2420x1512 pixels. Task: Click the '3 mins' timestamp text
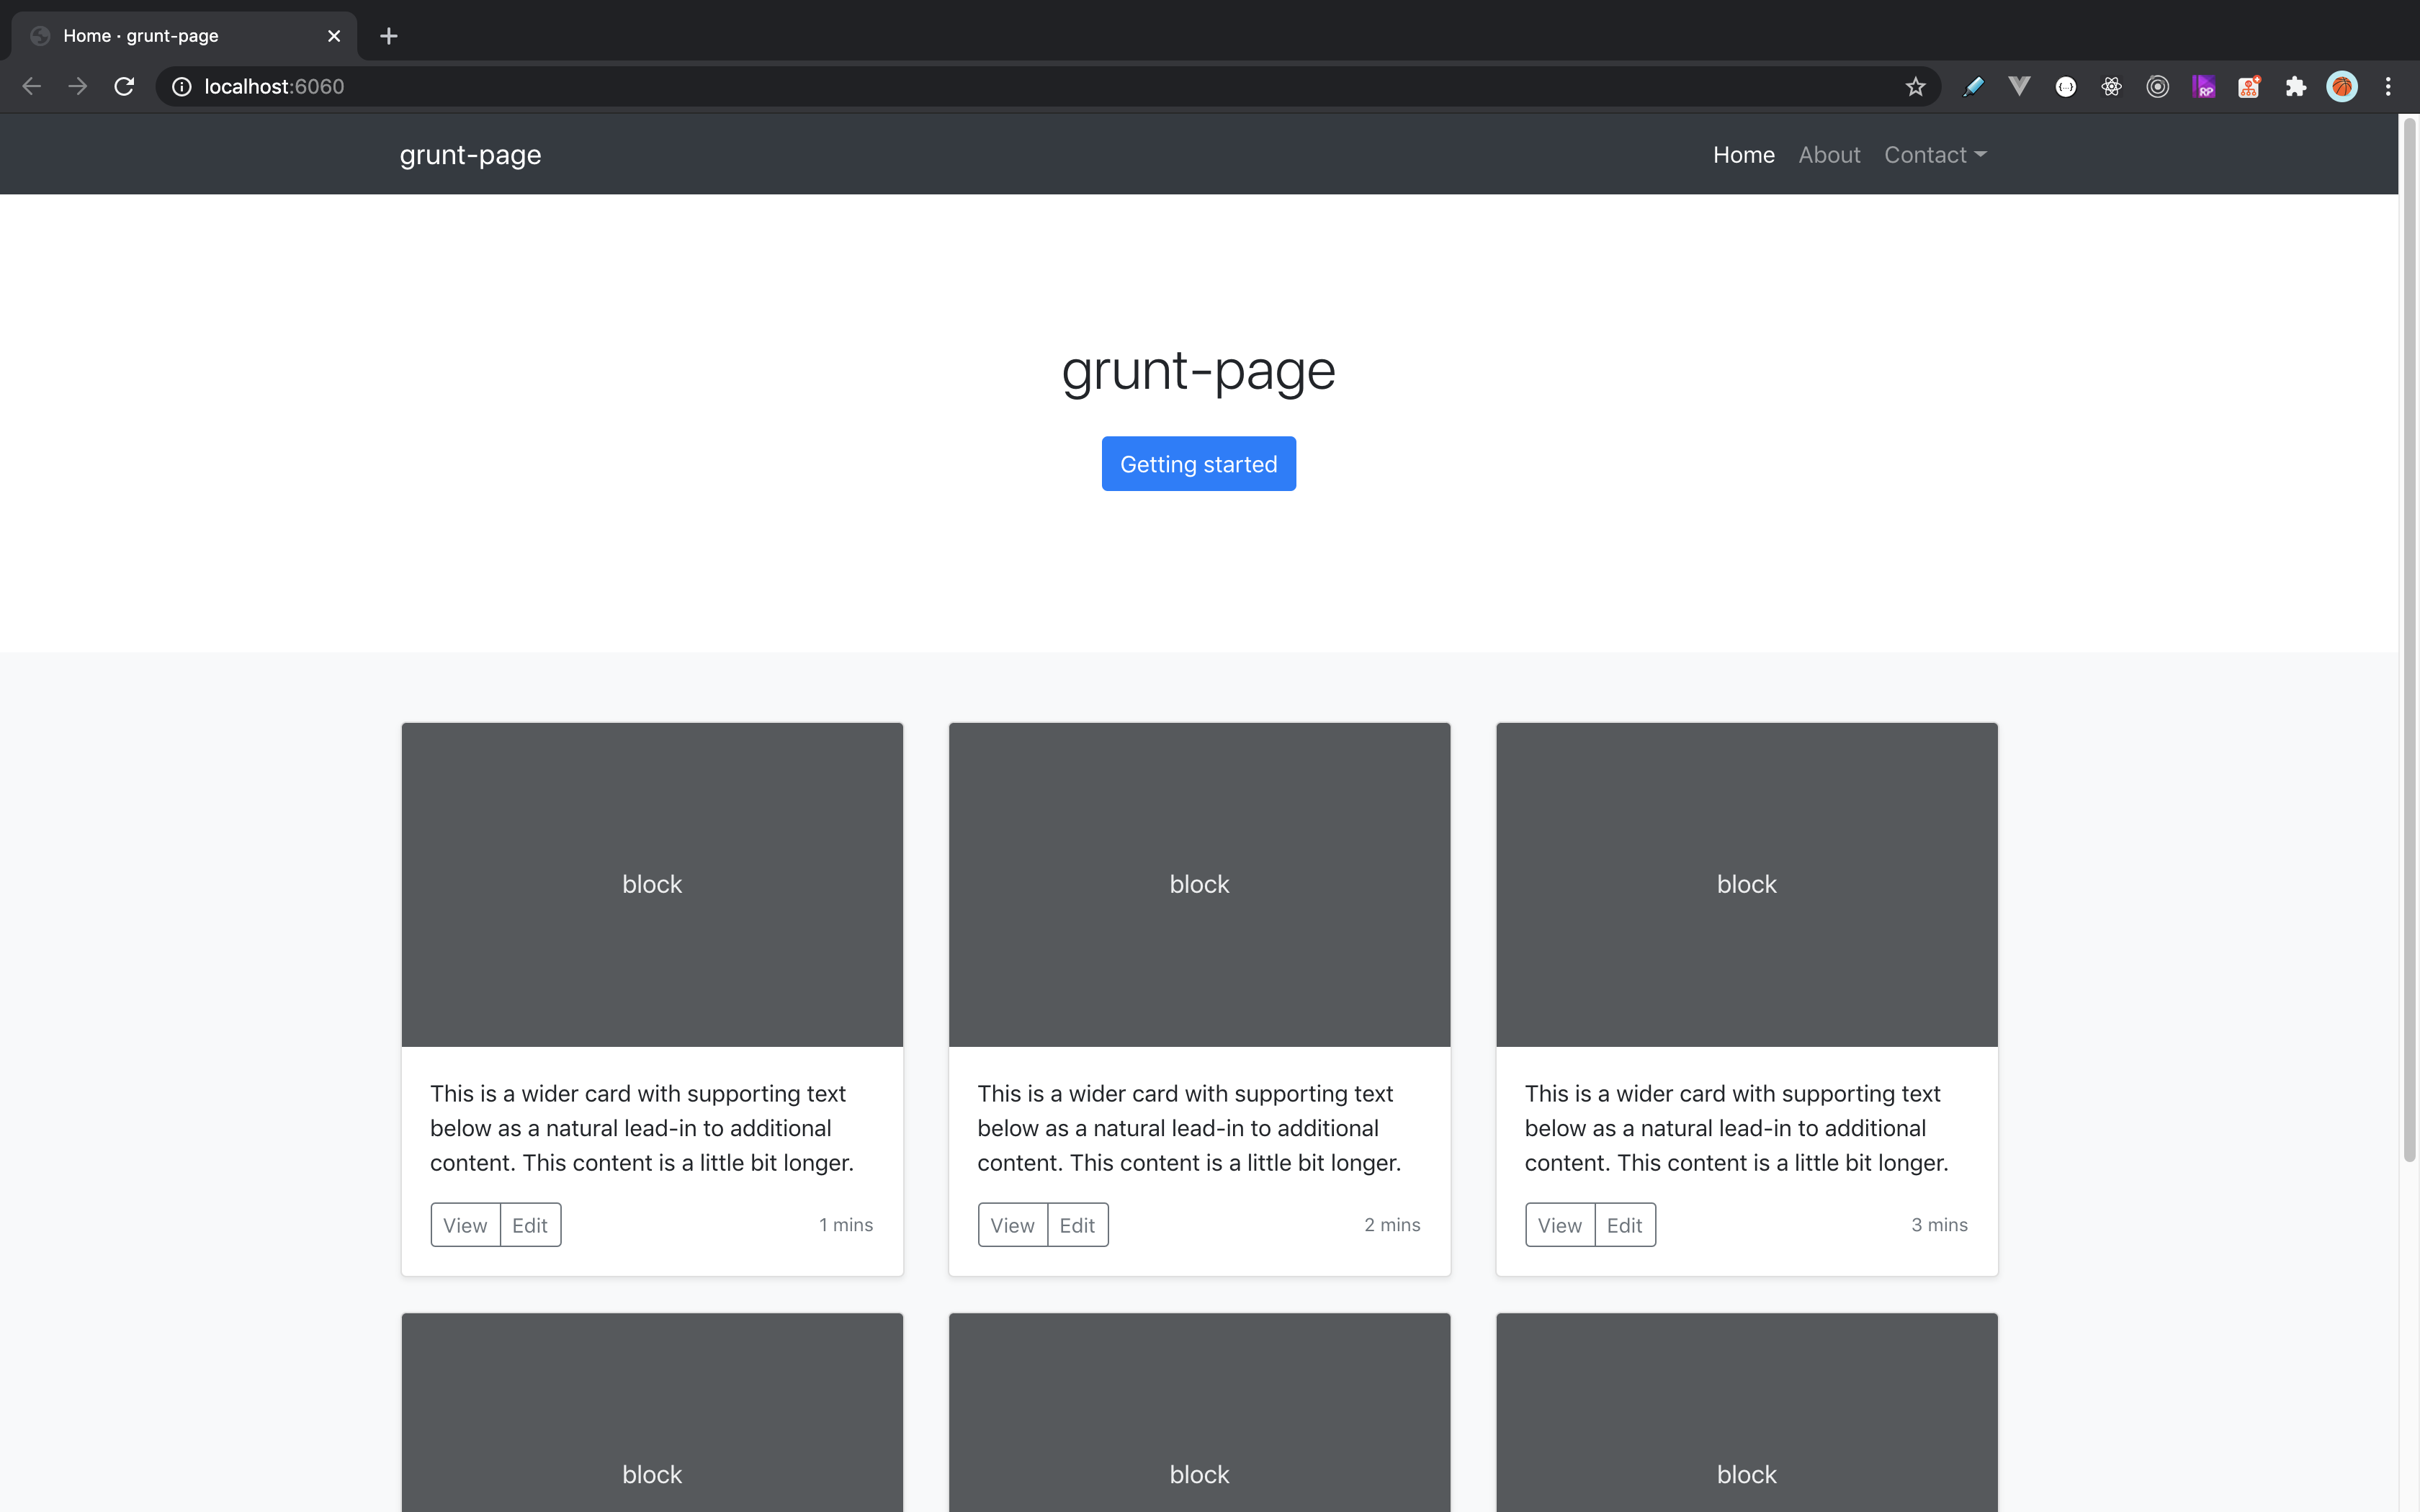coord(1939,1225)
